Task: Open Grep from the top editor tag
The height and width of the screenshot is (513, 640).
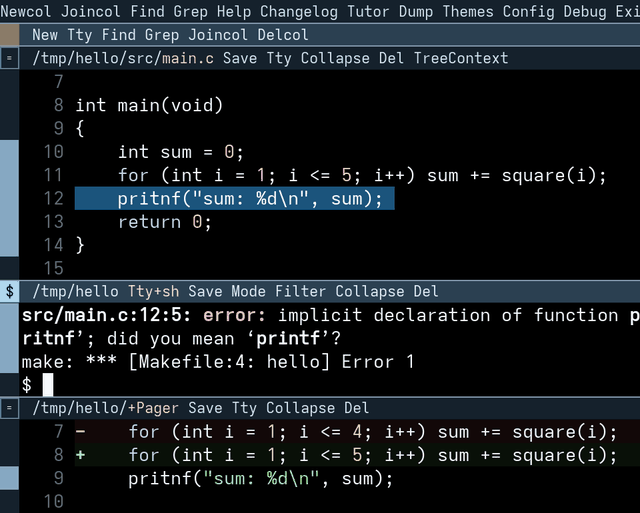Action: click(191, 11)
